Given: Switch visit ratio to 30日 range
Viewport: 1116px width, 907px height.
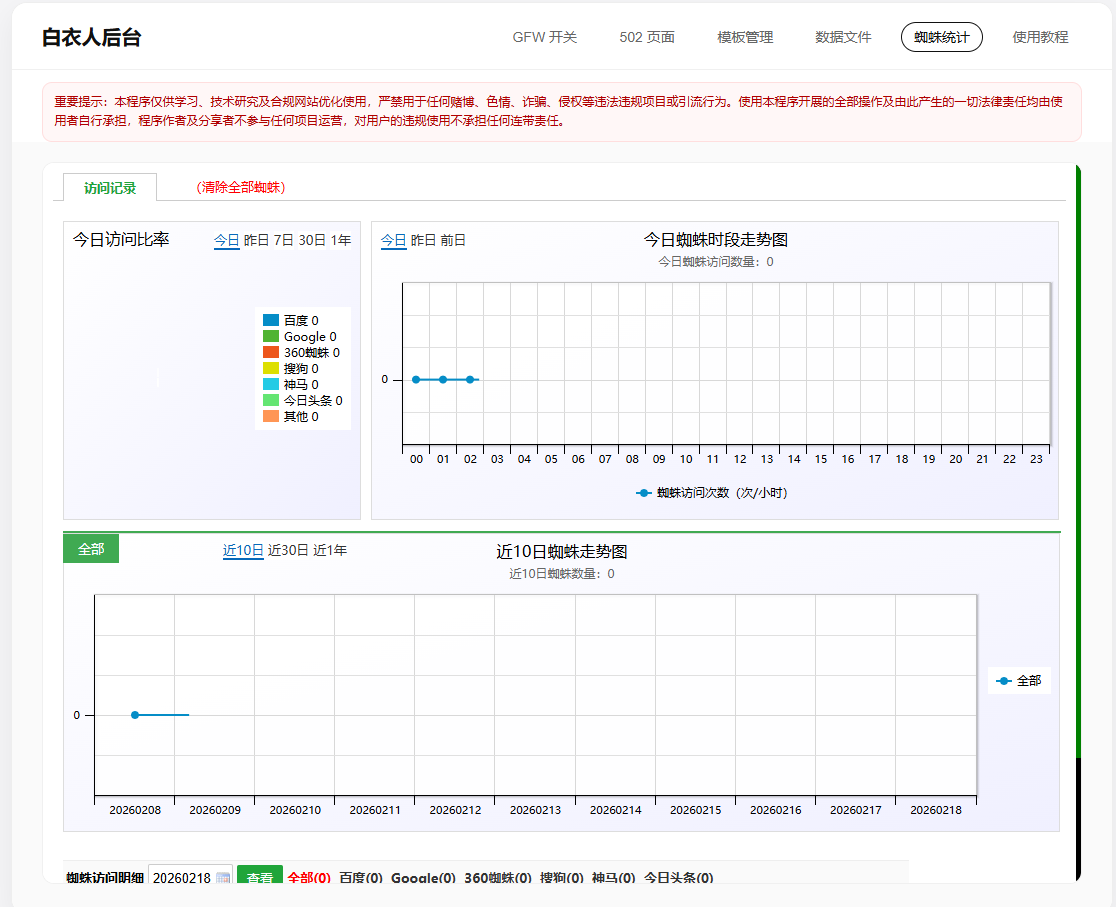Looking at the screenshot, I should tap(312, 240).
